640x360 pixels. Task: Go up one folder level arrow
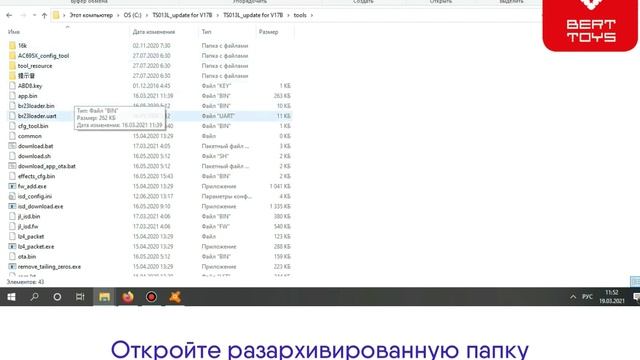pos(44,15)
